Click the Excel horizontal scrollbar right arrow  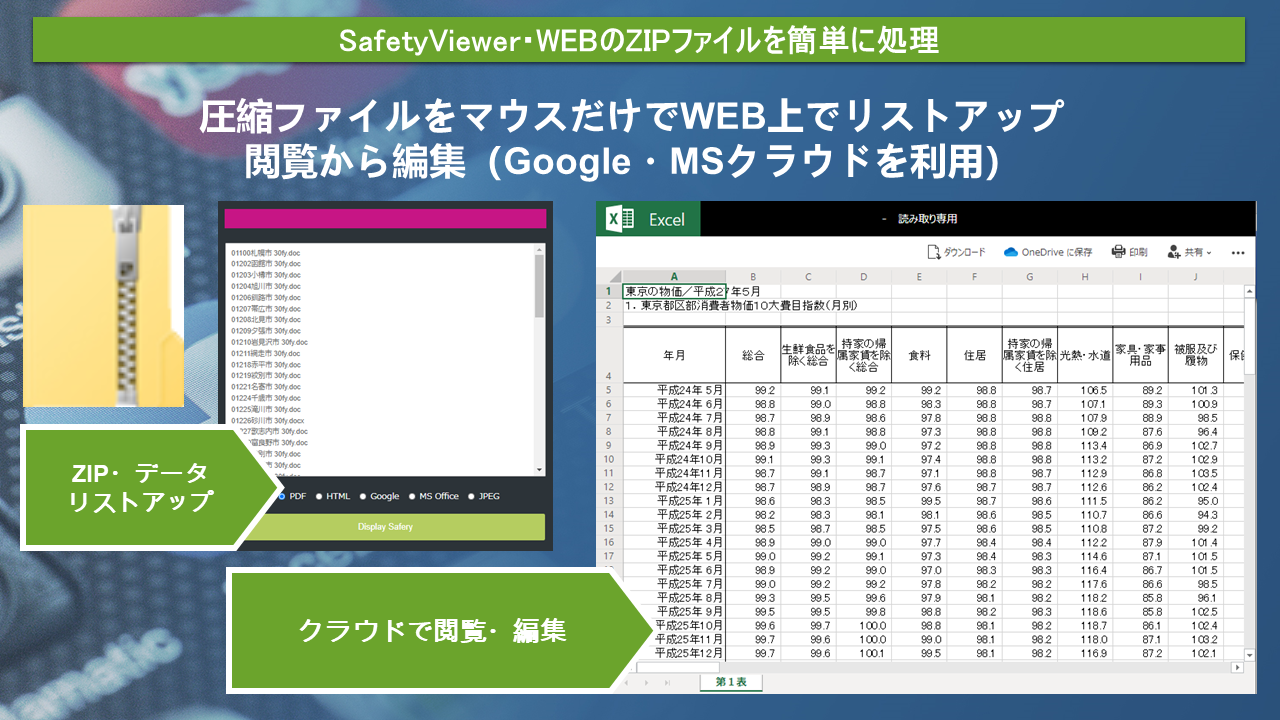[1237, 666]
